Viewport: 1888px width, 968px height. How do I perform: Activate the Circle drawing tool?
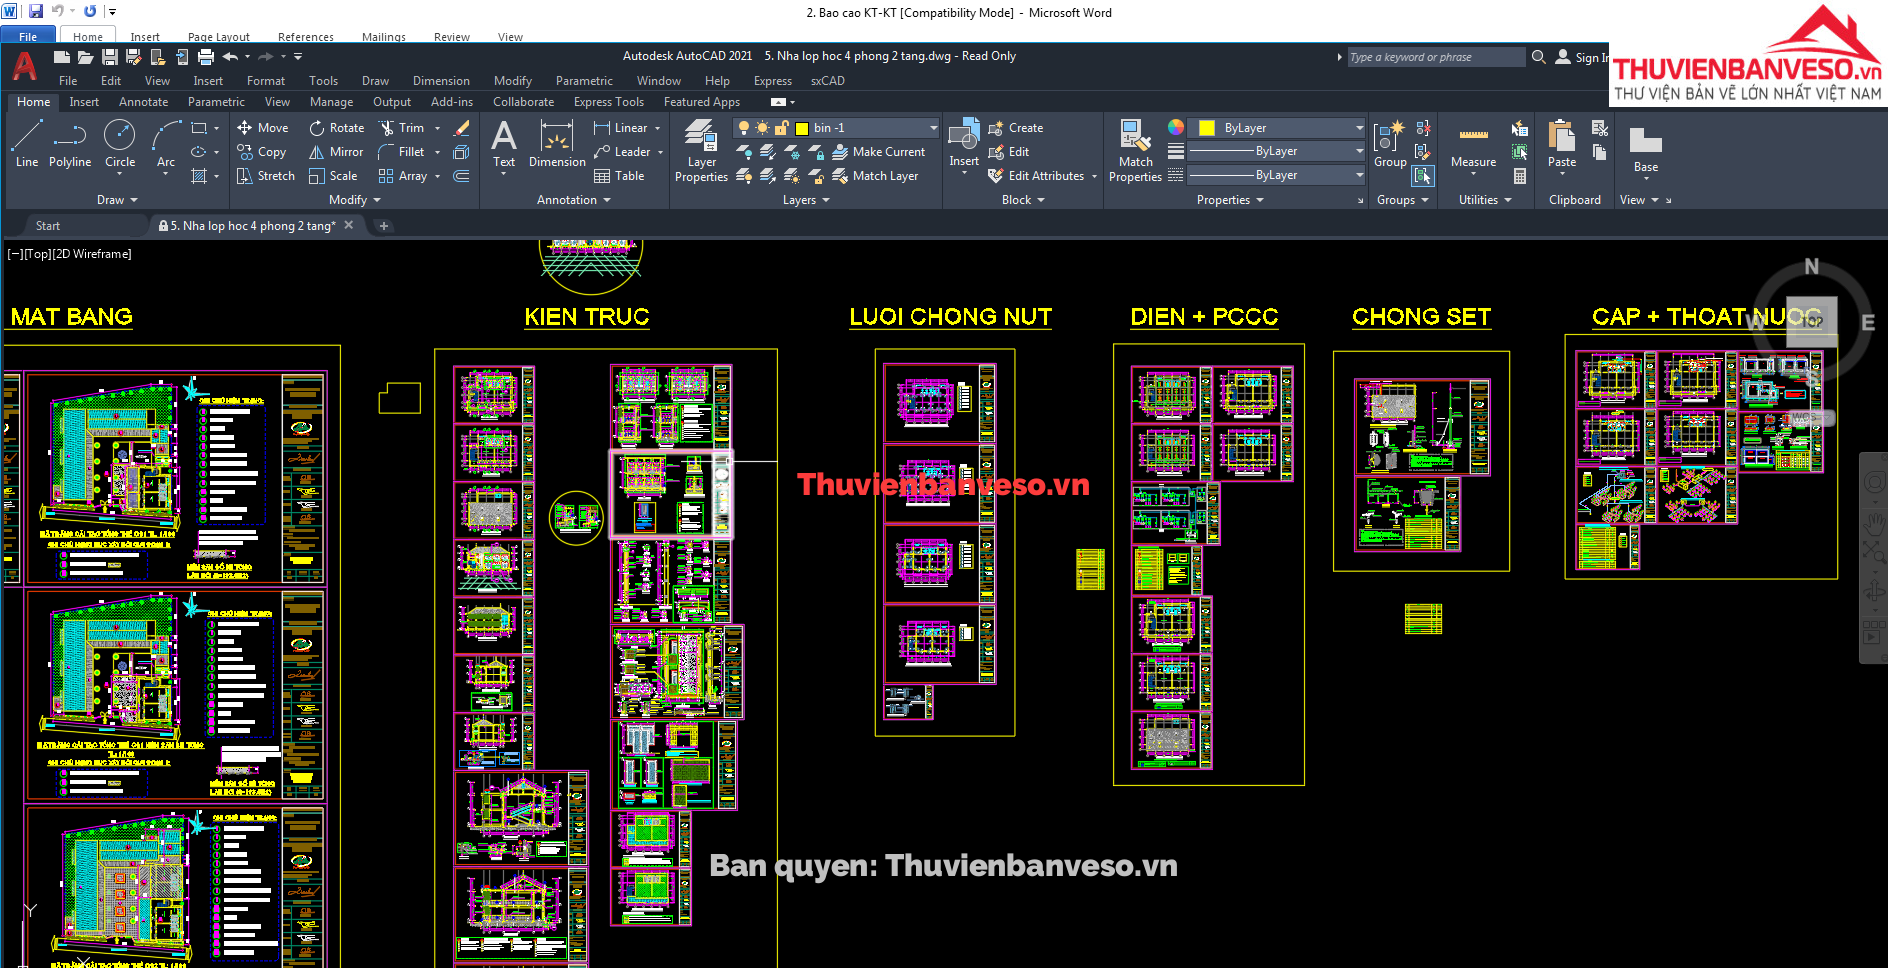point(119,143)
